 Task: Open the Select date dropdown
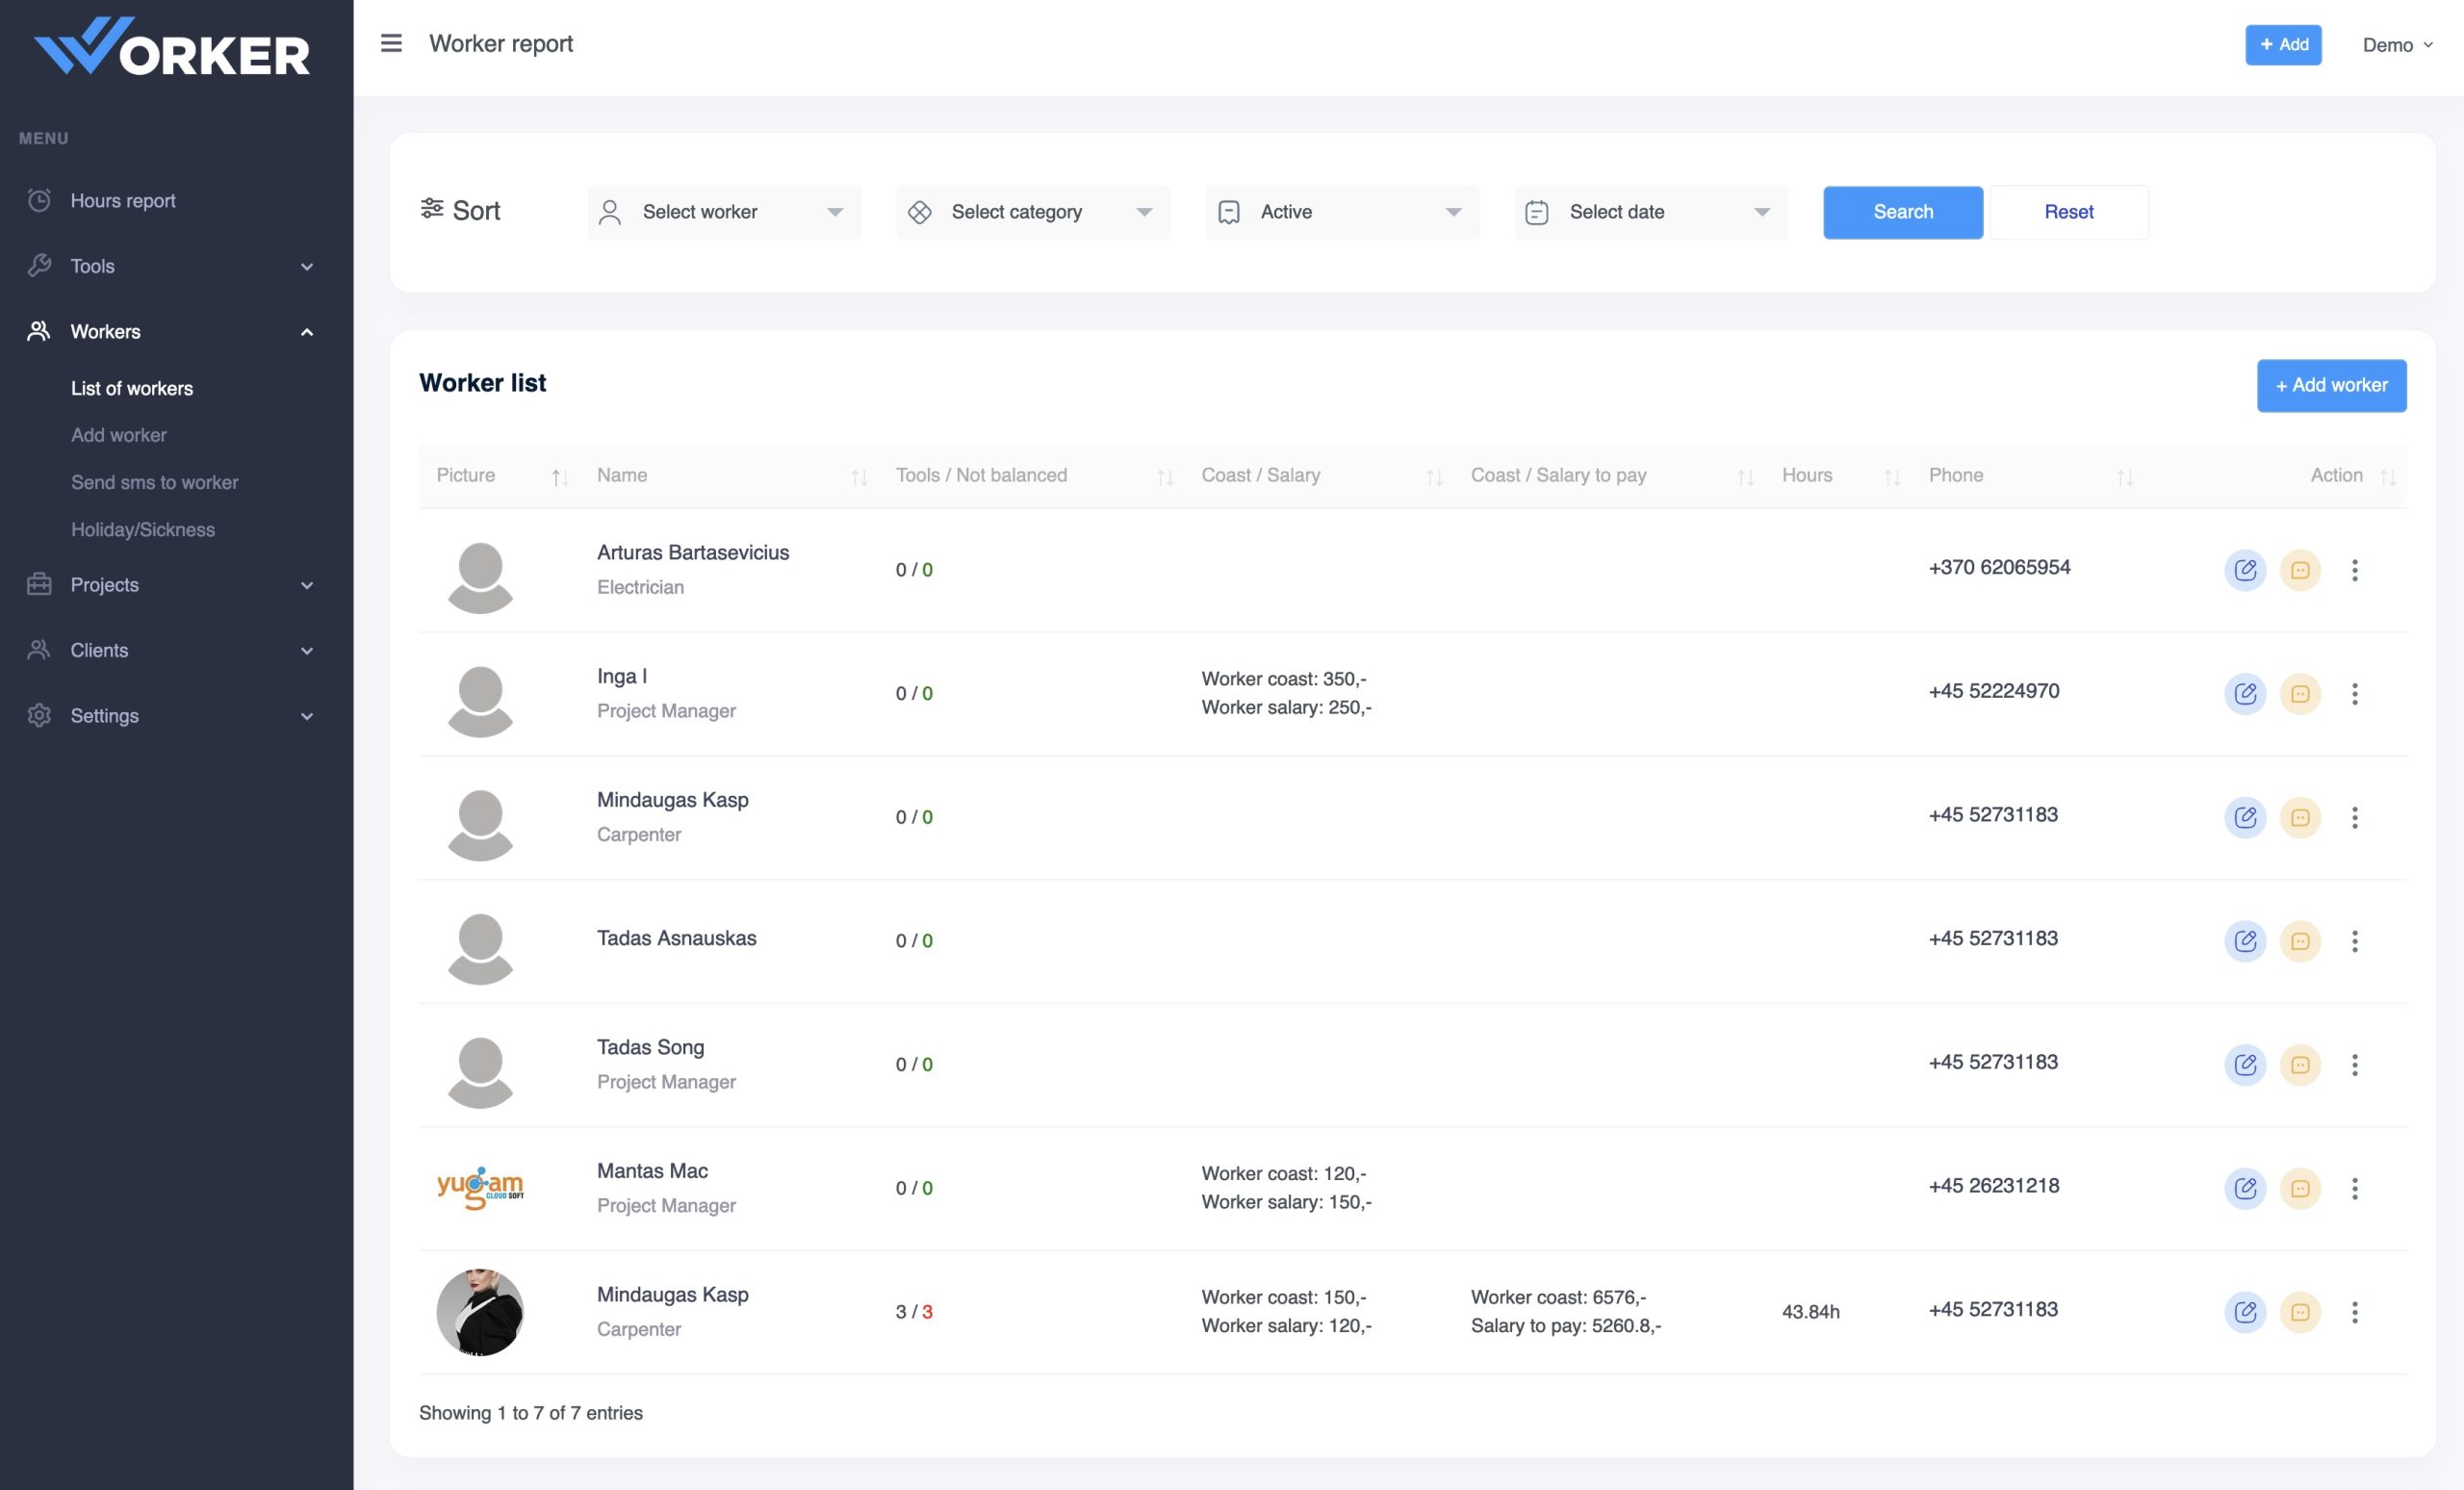pos(1650,212)
